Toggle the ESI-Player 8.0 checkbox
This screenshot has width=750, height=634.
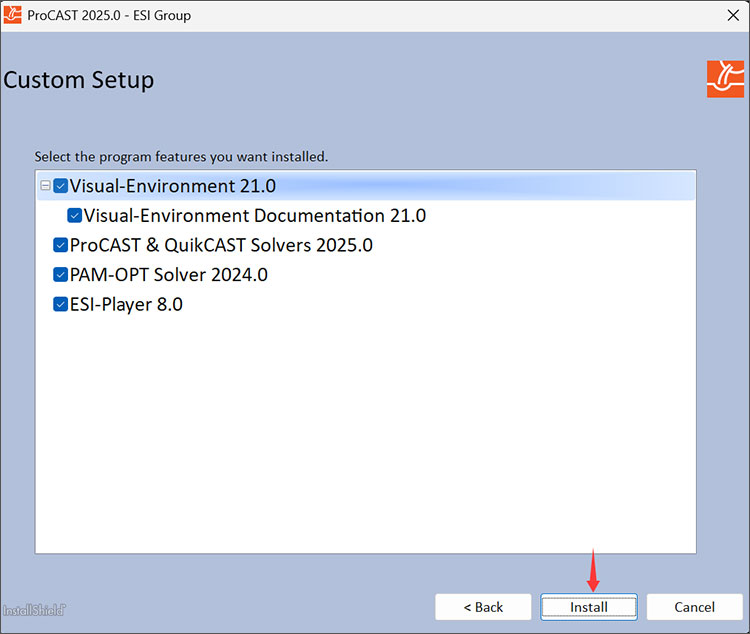(x=60, y=304)
